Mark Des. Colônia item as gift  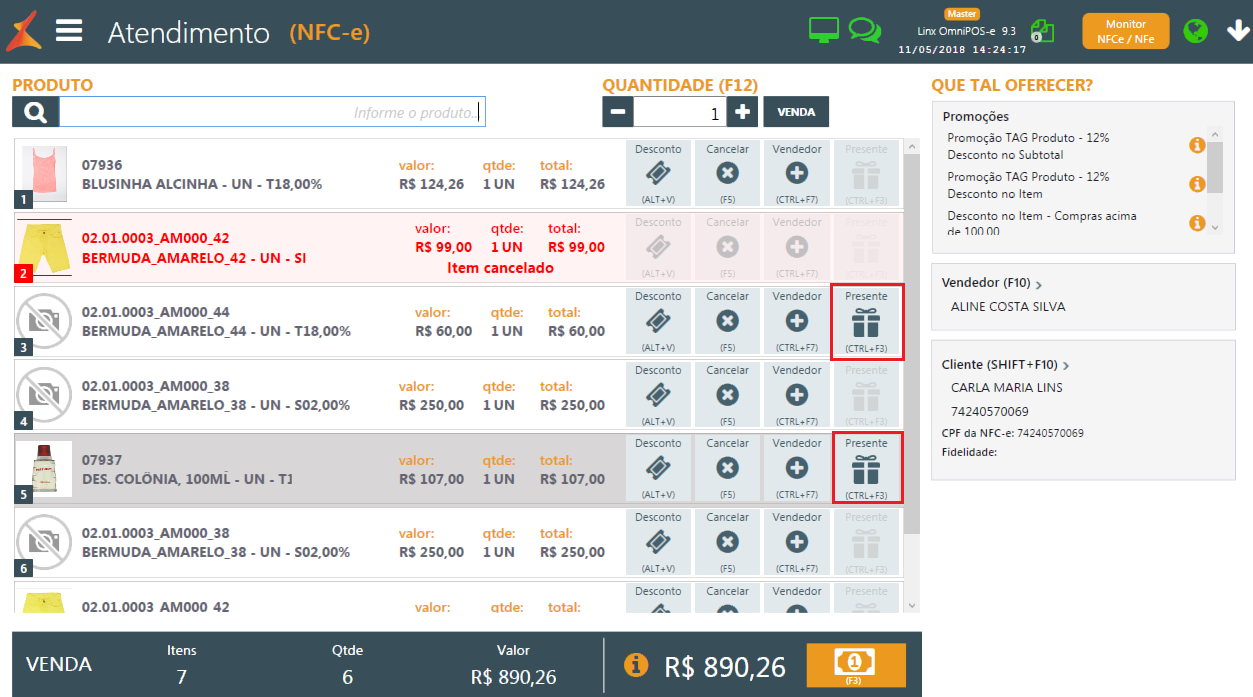866,468
